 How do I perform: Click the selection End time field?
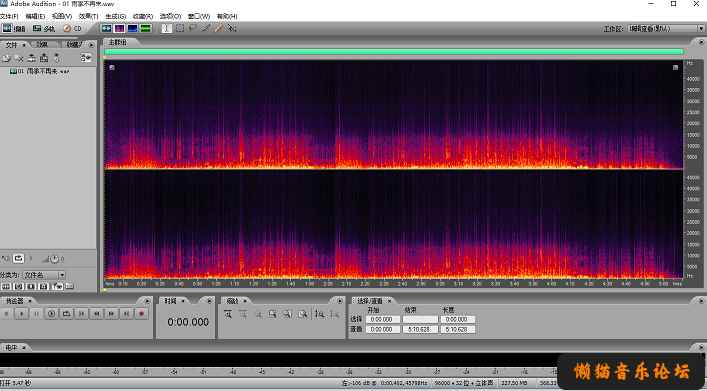coord(420,319)
